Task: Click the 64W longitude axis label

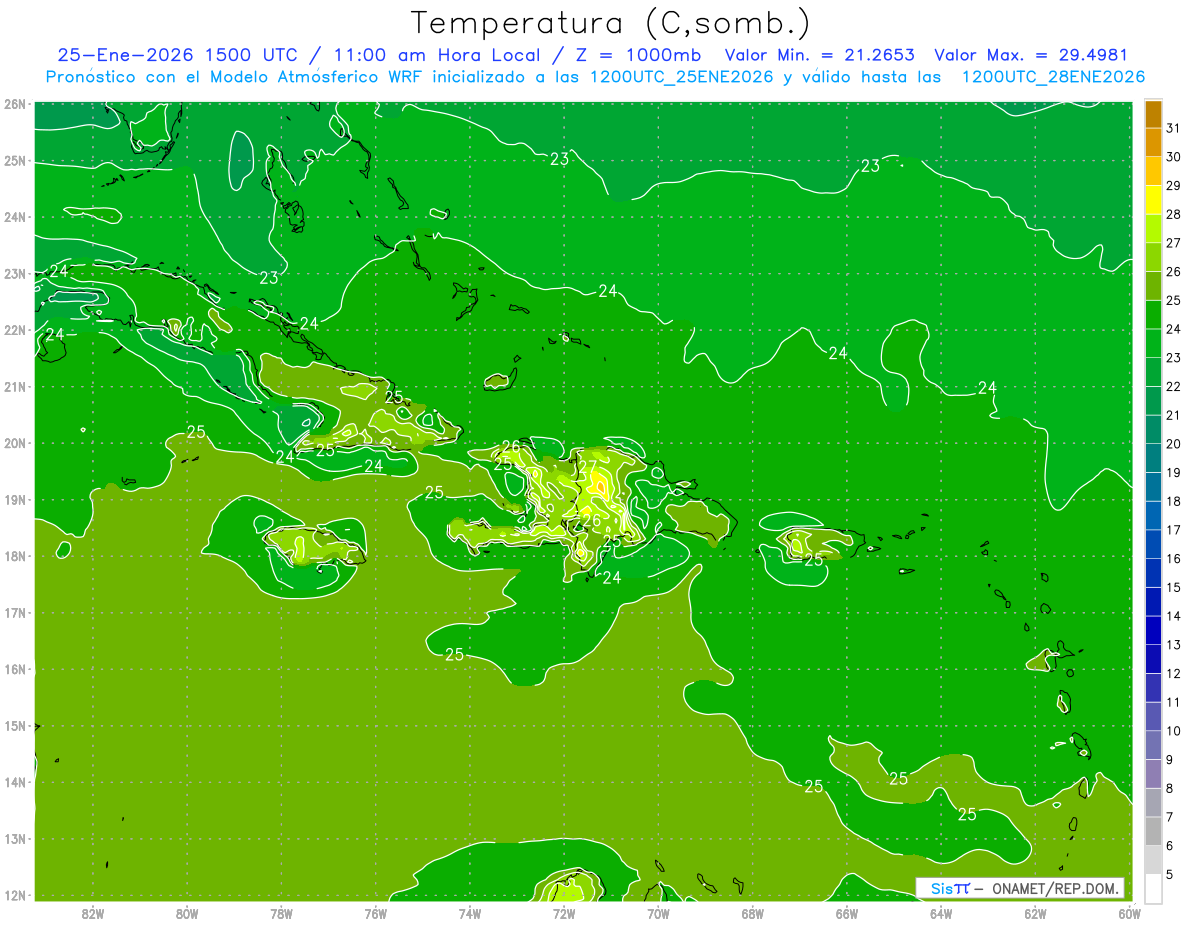Action: pyautogui.click(x=941, y=913)
